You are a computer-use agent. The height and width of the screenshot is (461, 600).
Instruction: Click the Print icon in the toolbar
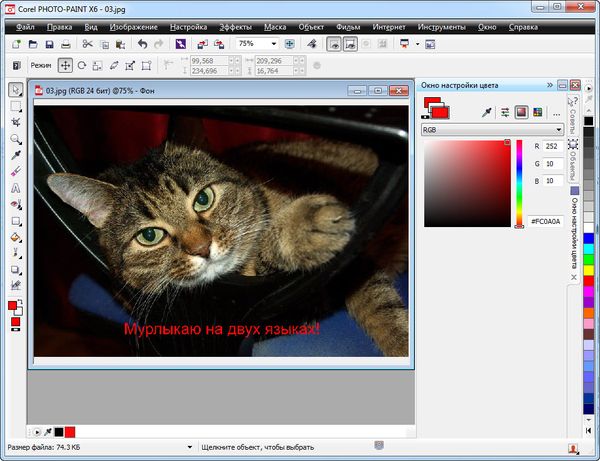[x=66, y=45]
